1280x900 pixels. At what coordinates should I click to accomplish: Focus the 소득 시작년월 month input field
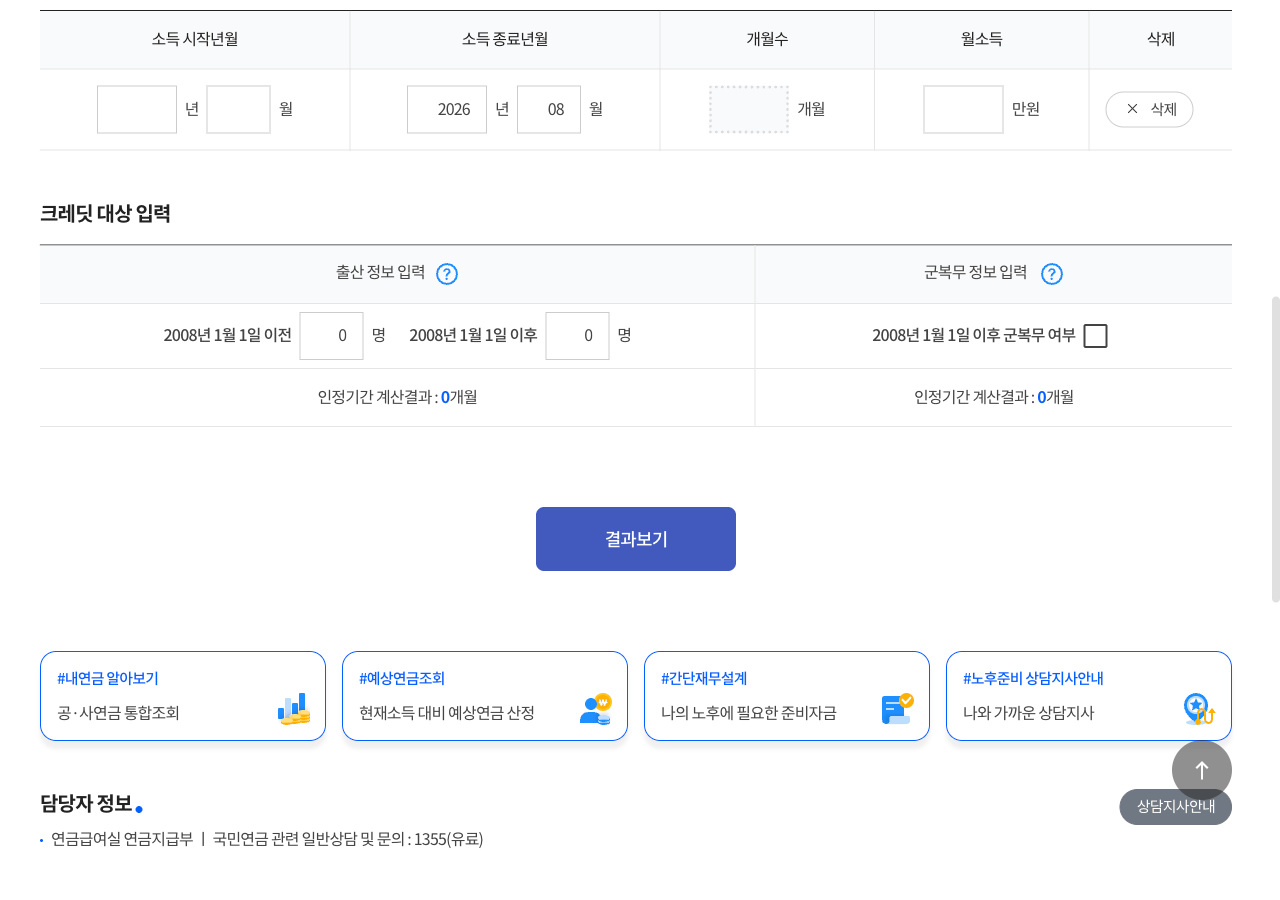point(239,109)
